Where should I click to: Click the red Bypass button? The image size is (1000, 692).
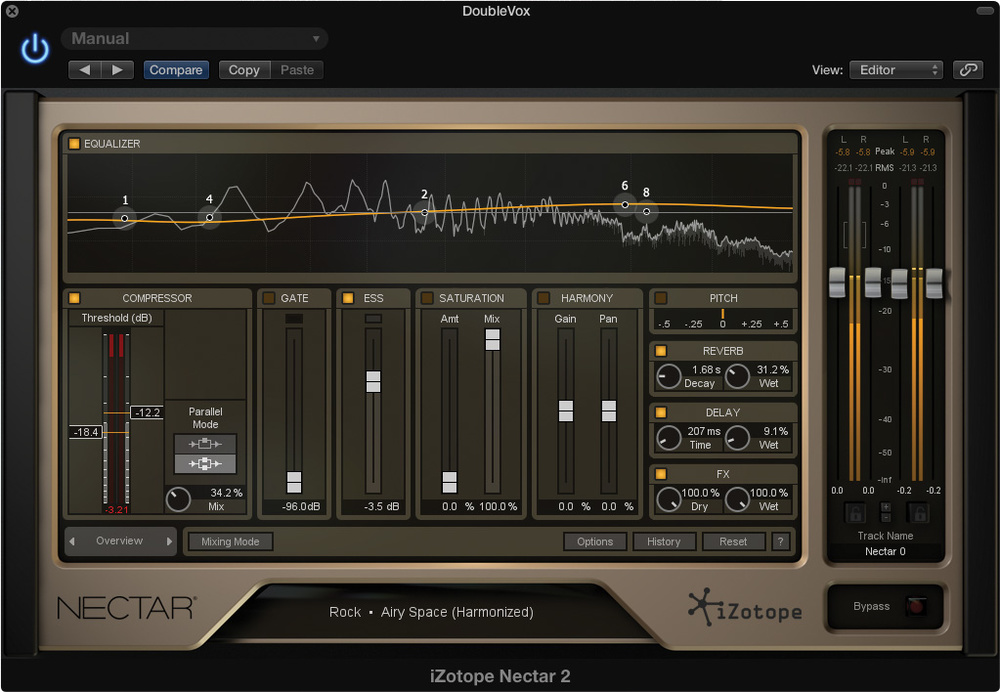(916, 606)
